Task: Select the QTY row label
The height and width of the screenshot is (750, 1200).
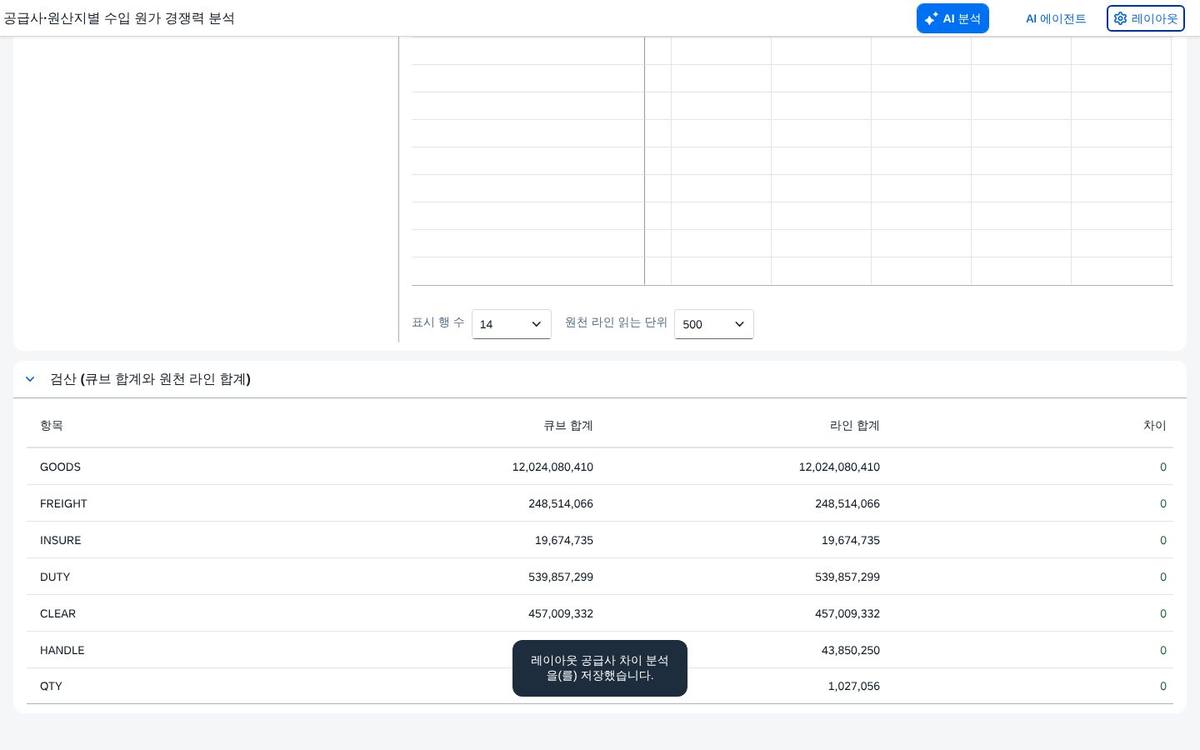Action: pos(51,687)
